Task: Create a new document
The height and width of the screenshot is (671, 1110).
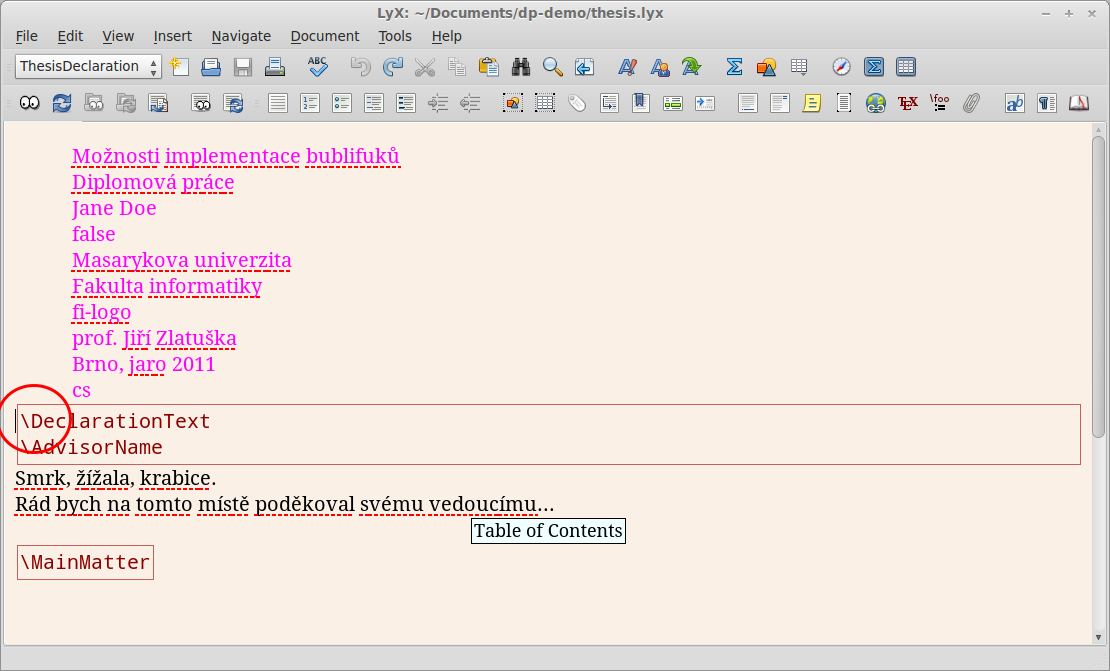Action: coord(180,67)
